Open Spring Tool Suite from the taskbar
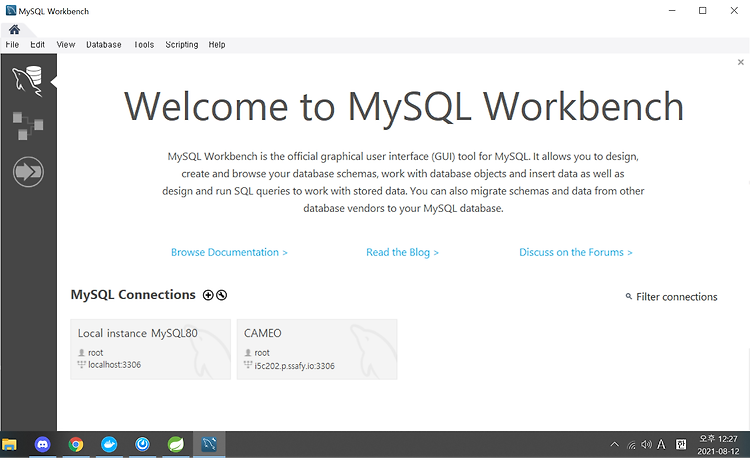The height and width of the screenshot is (471, 750). (x=176, y=445)
